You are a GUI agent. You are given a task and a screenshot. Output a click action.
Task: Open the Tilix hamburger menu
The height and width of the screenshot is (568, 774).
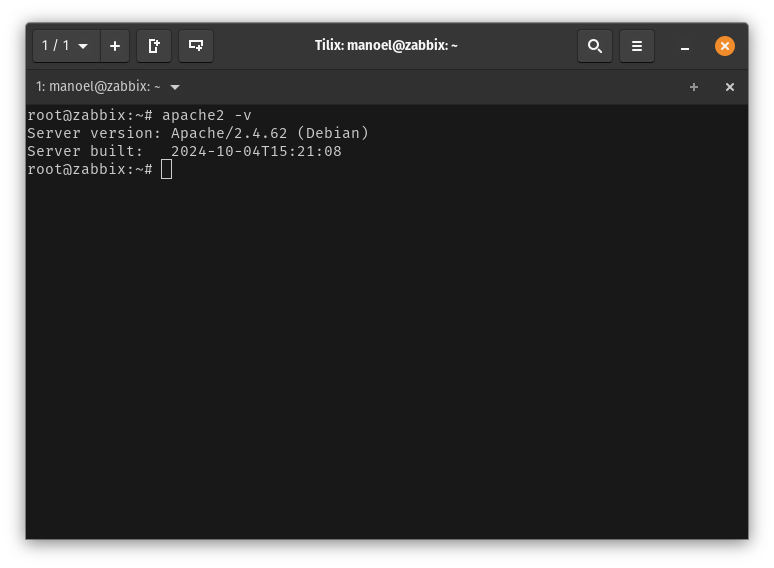(636, 46)
